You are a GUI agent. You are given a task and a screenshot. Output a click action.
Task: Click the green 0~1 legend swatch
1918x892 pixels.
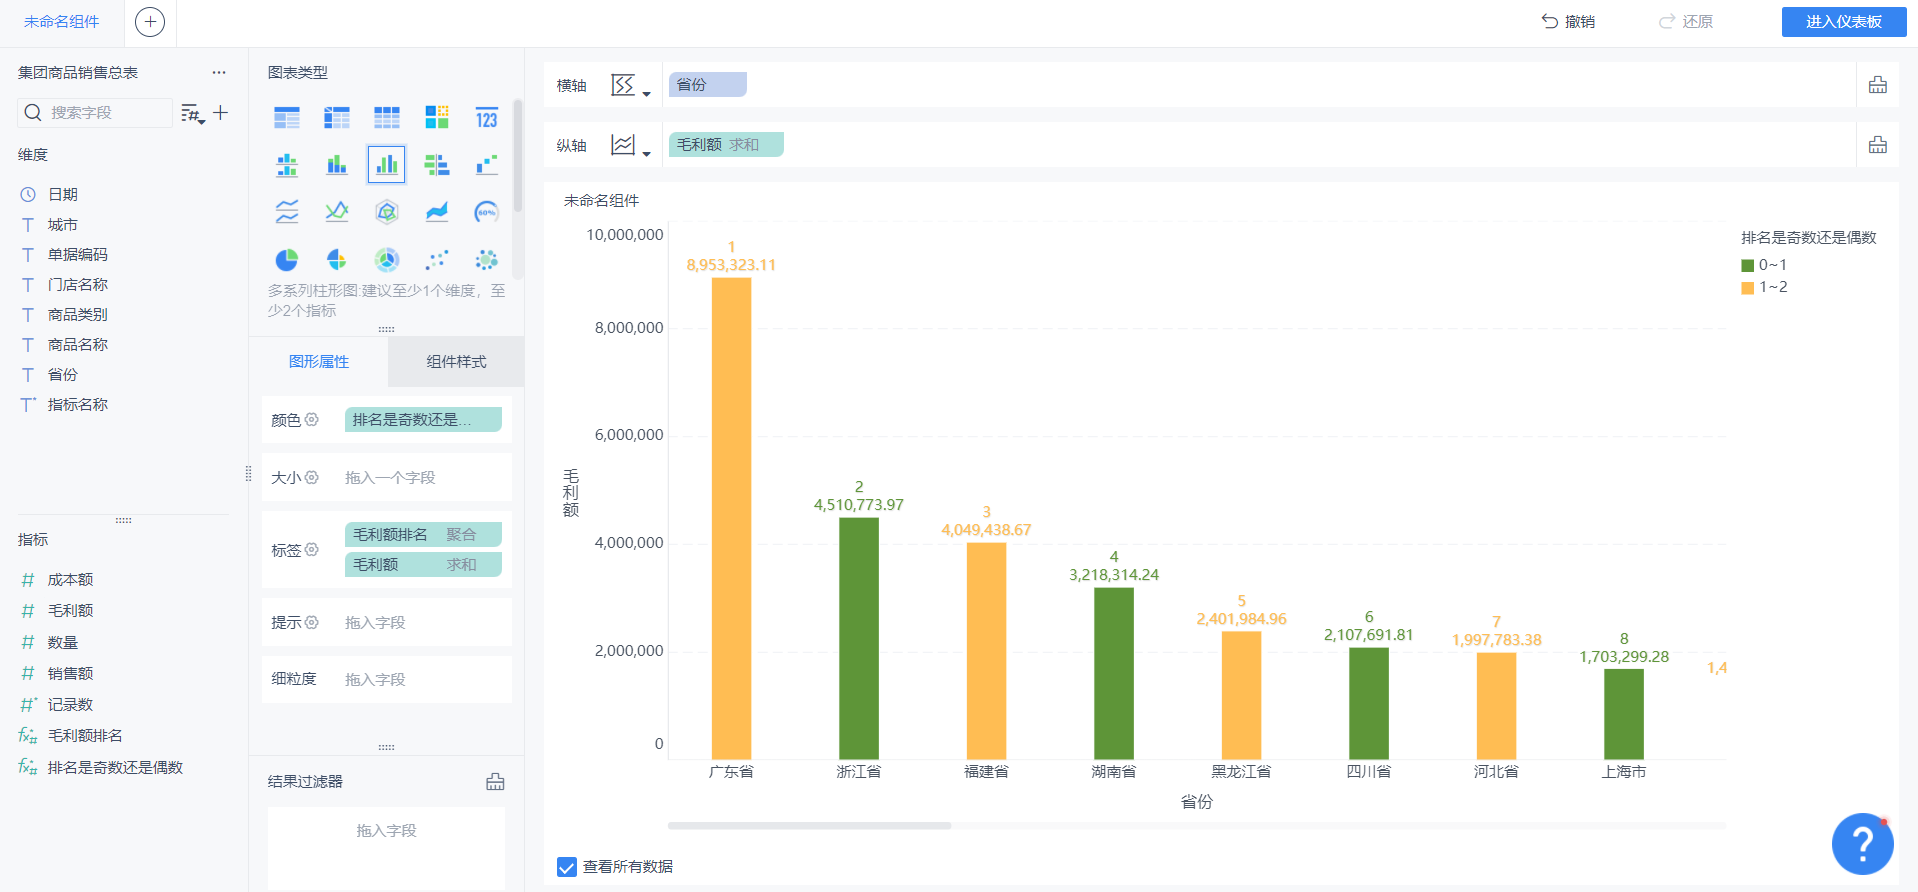point(1748,266)
